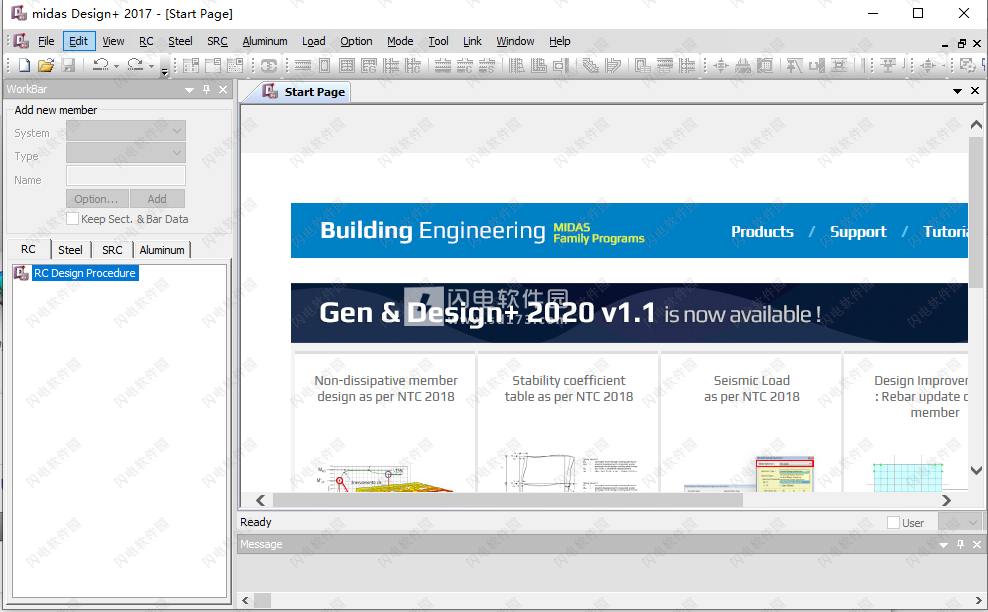Click the Save floppy disk icon
Screen dimensions: 988x612
point(69,65)
